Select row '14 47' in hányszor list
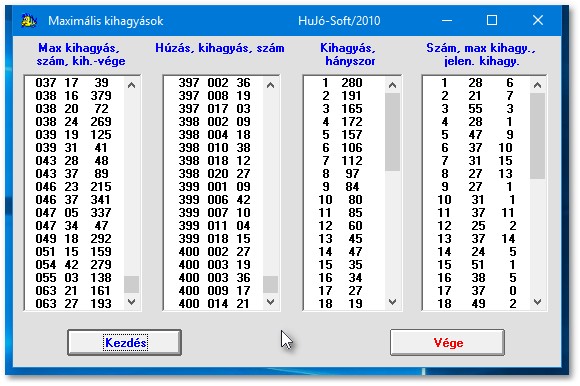580x386 pixels. click(x=344, y=251)
